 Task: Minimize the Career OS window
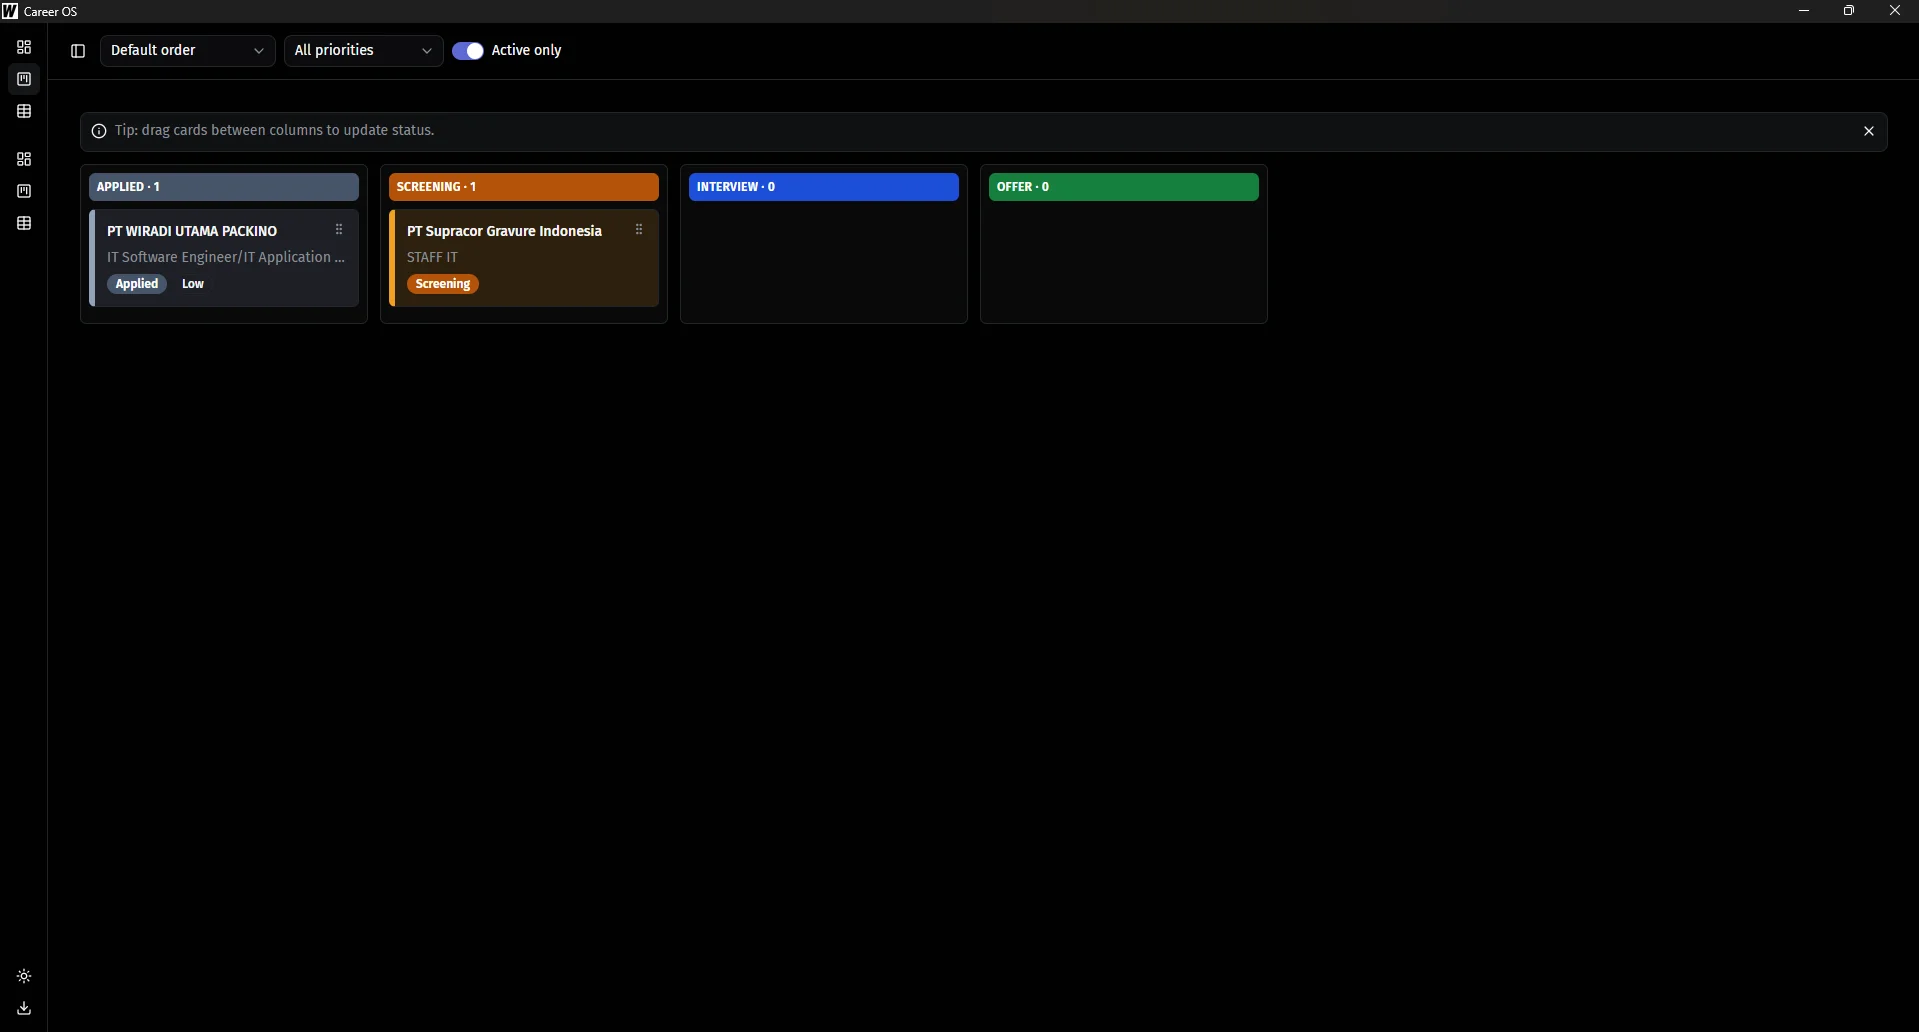1804,11
